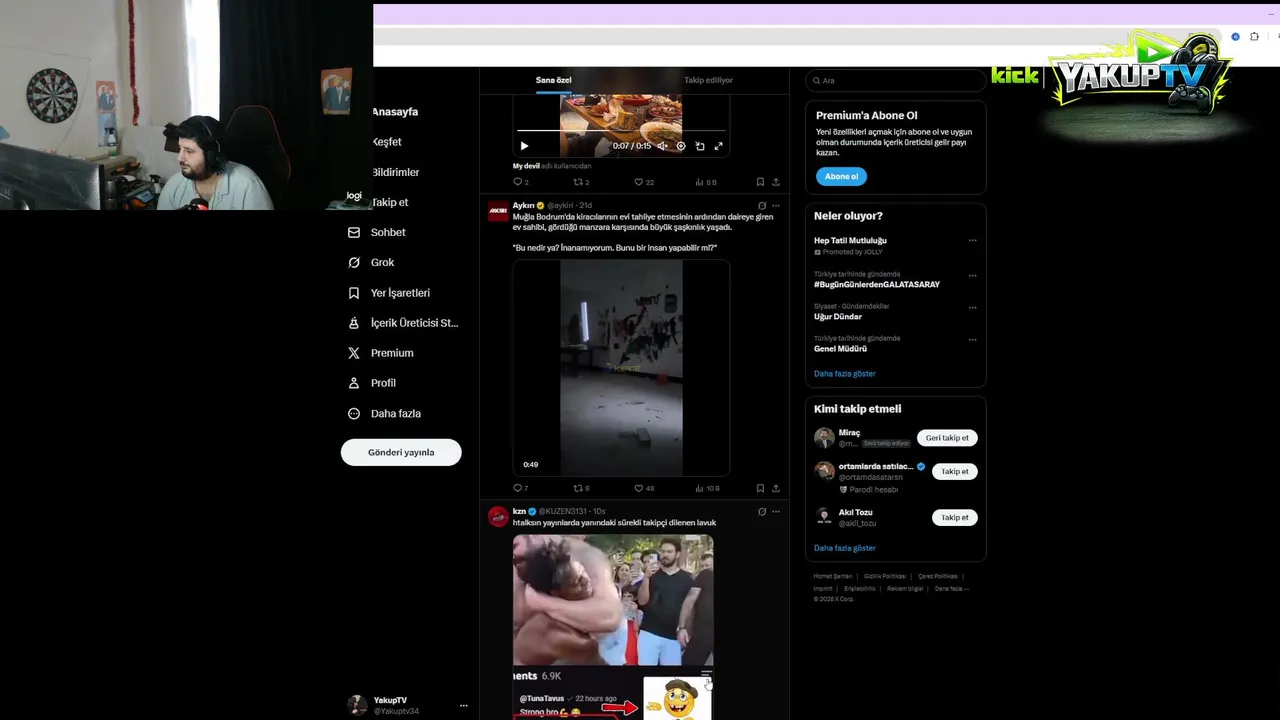The height and width of the screenshot is (720, 1280).
Task: Open options for Hep Tatil Mutluluğu trend
Action: 972,240
